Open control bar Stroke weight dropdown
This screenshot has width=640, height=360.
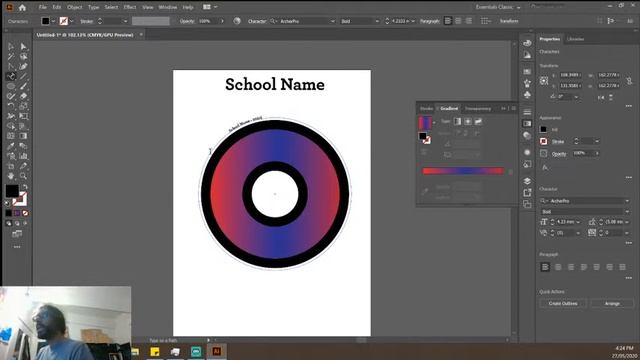click(x=125, y=21)
